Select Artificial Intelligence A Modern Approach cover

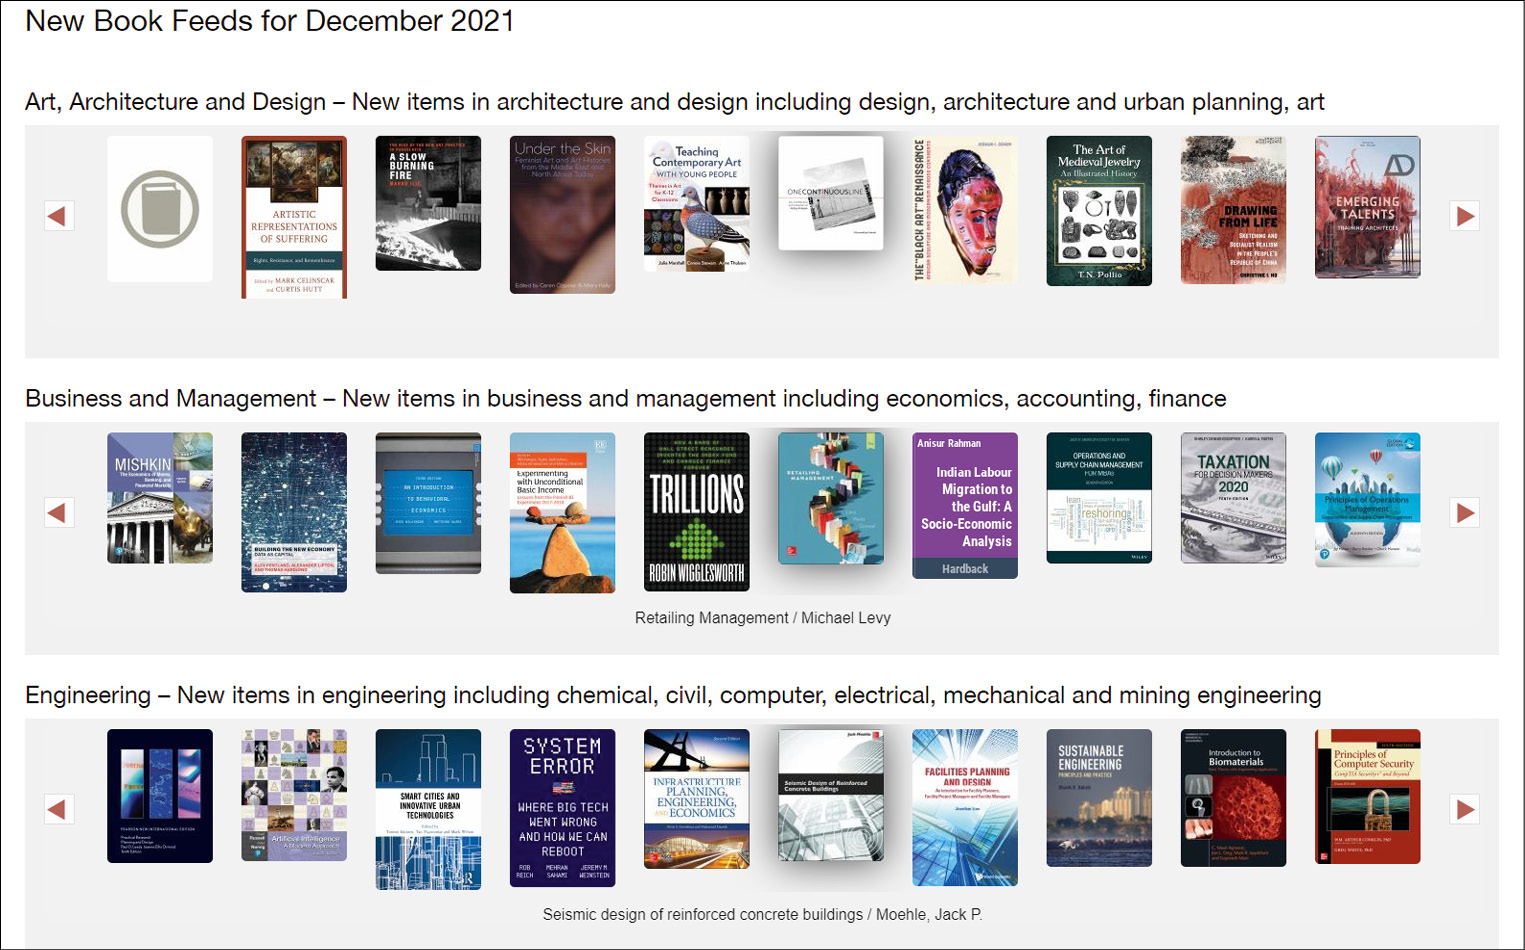(294, 795)
